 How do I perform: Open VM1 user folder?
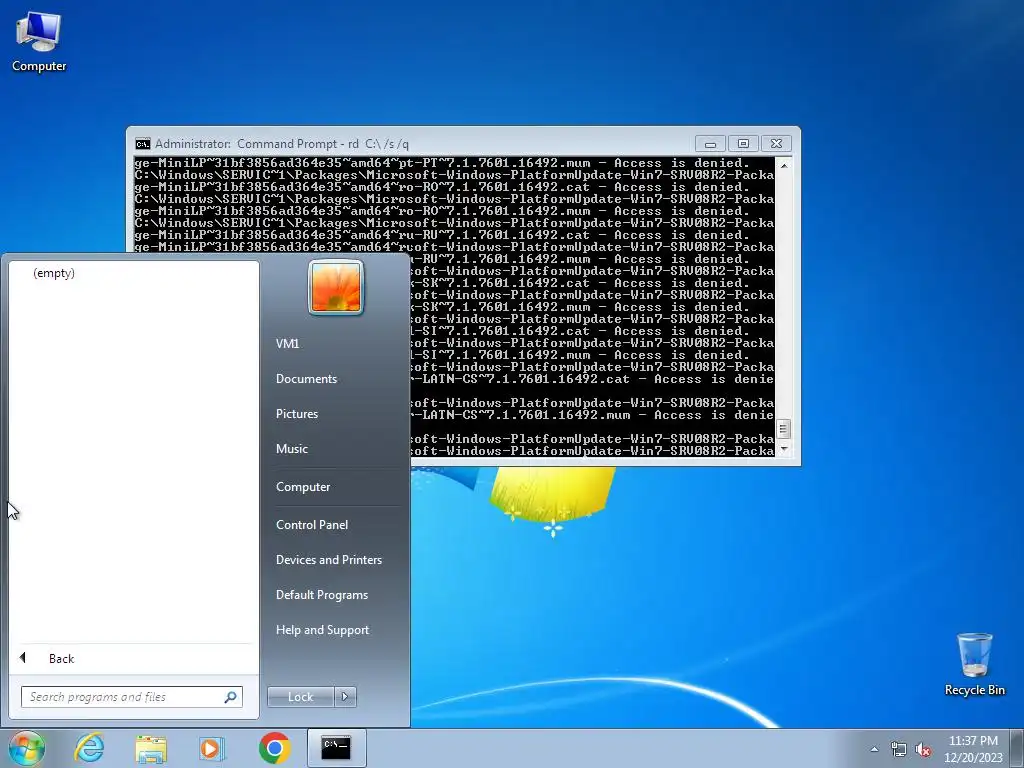pyautogui.click(x=287, y=344)
